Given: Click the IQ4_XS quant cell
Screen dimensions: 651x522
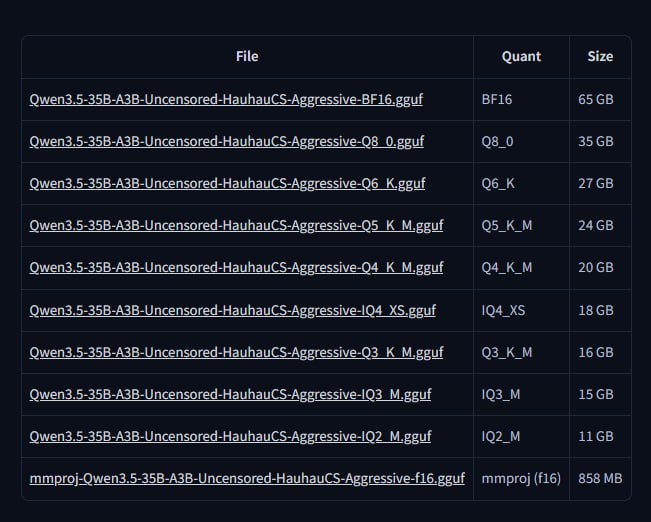Looking at the screenshot, I should point(503,310).
